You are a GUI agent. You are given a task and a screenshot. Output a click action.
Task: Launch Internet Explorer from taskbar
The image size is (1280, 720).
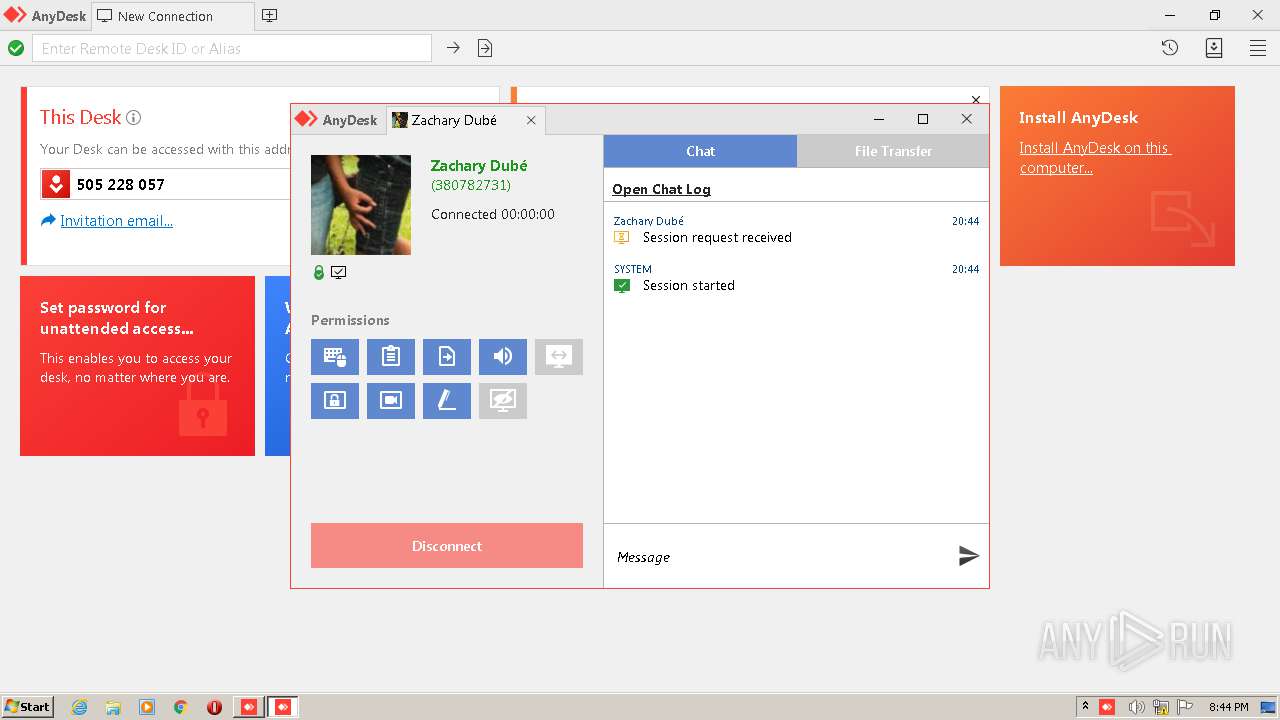(x=80, y=707)
